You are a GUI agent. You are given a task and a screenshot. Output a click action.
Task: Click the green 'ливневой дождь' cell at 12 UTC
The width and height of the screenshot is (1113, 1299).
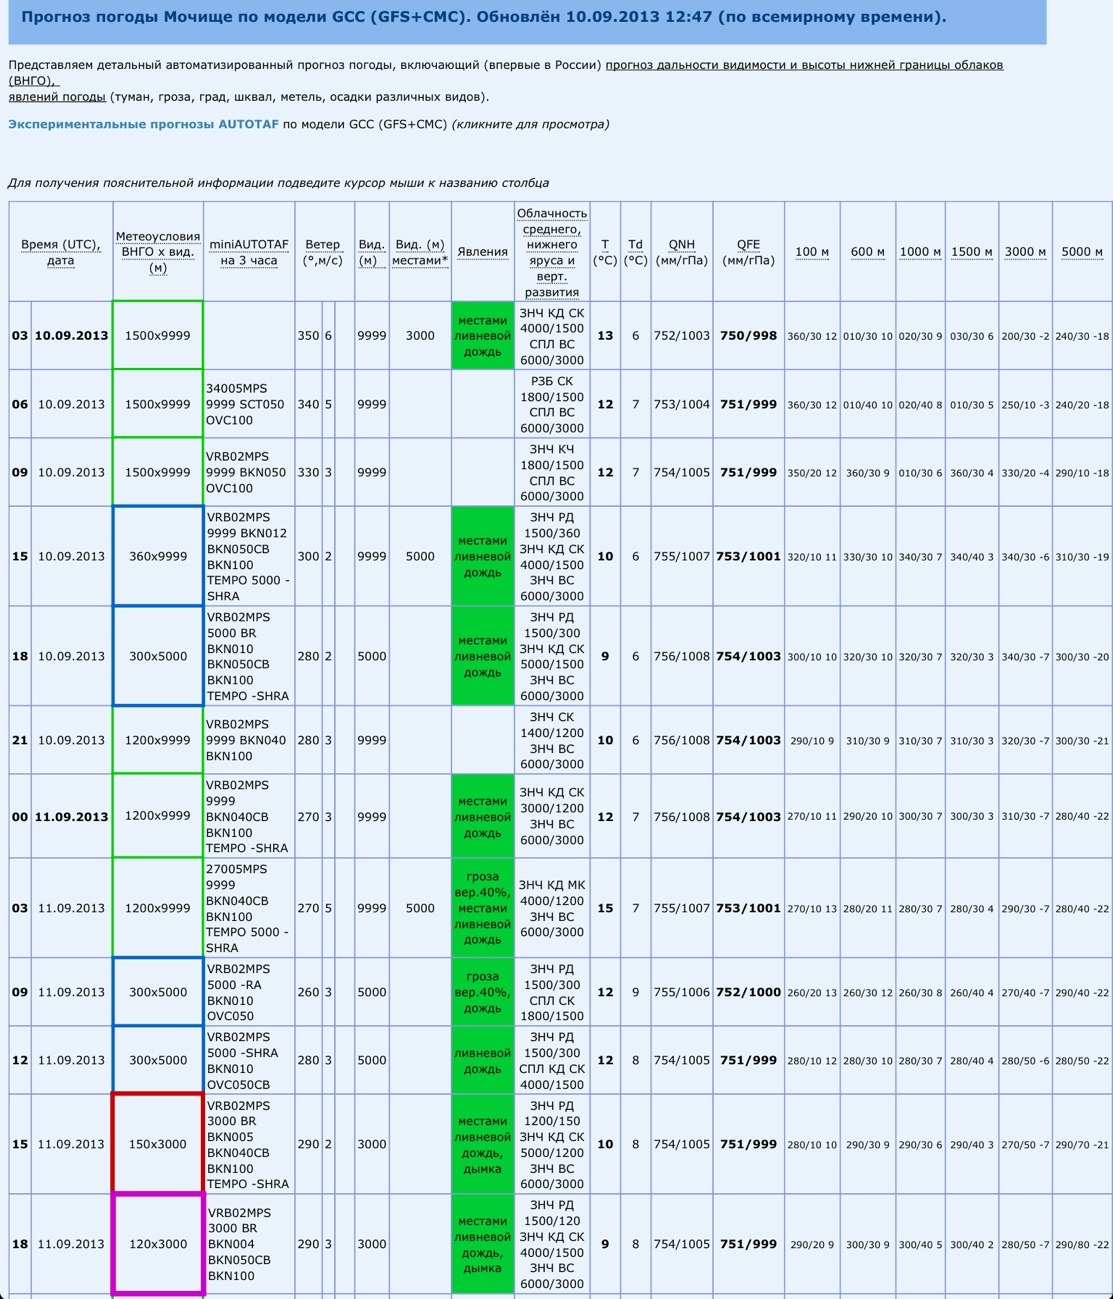pyautogui.click(x=482, y=1060)
